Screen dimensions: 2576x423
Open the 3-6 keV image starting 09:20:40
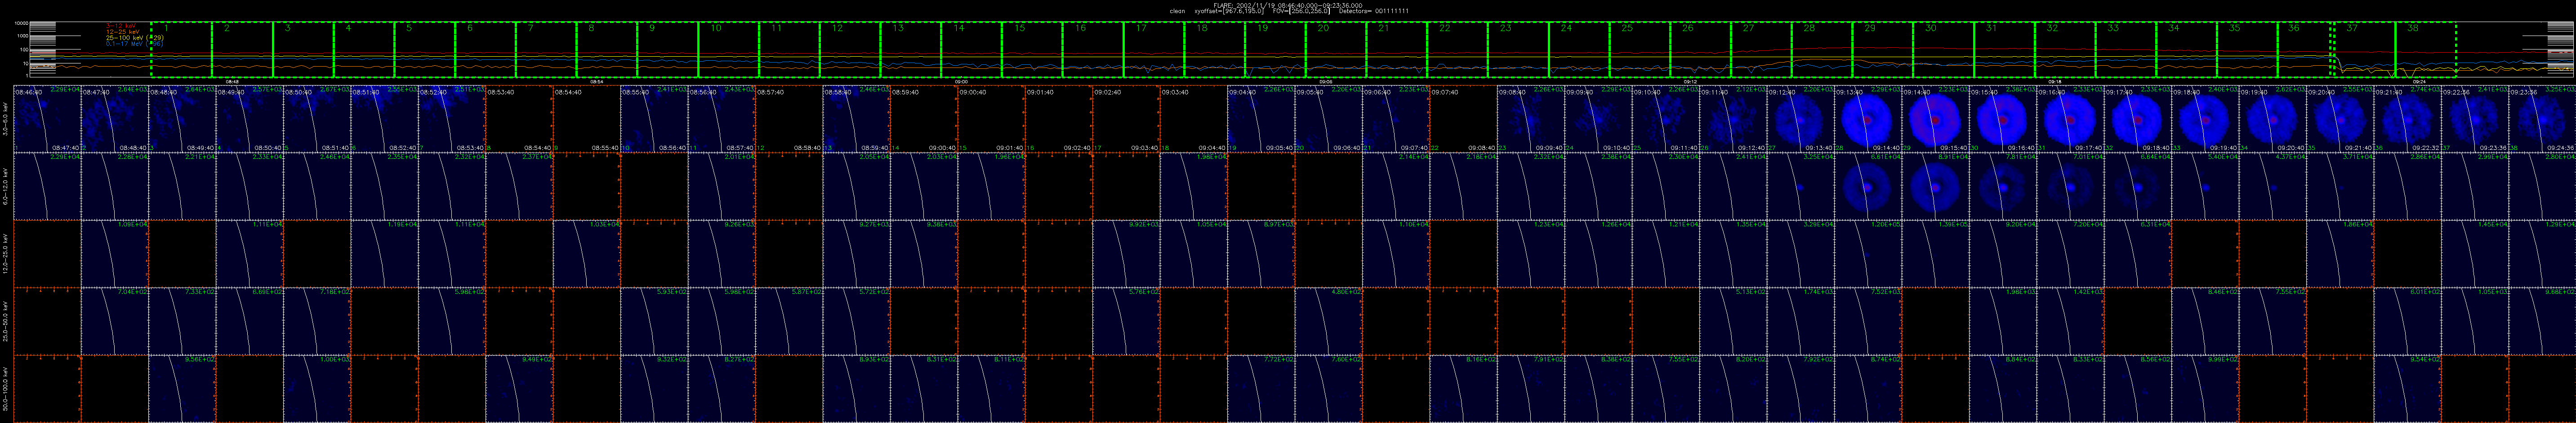pos(2339,118)
